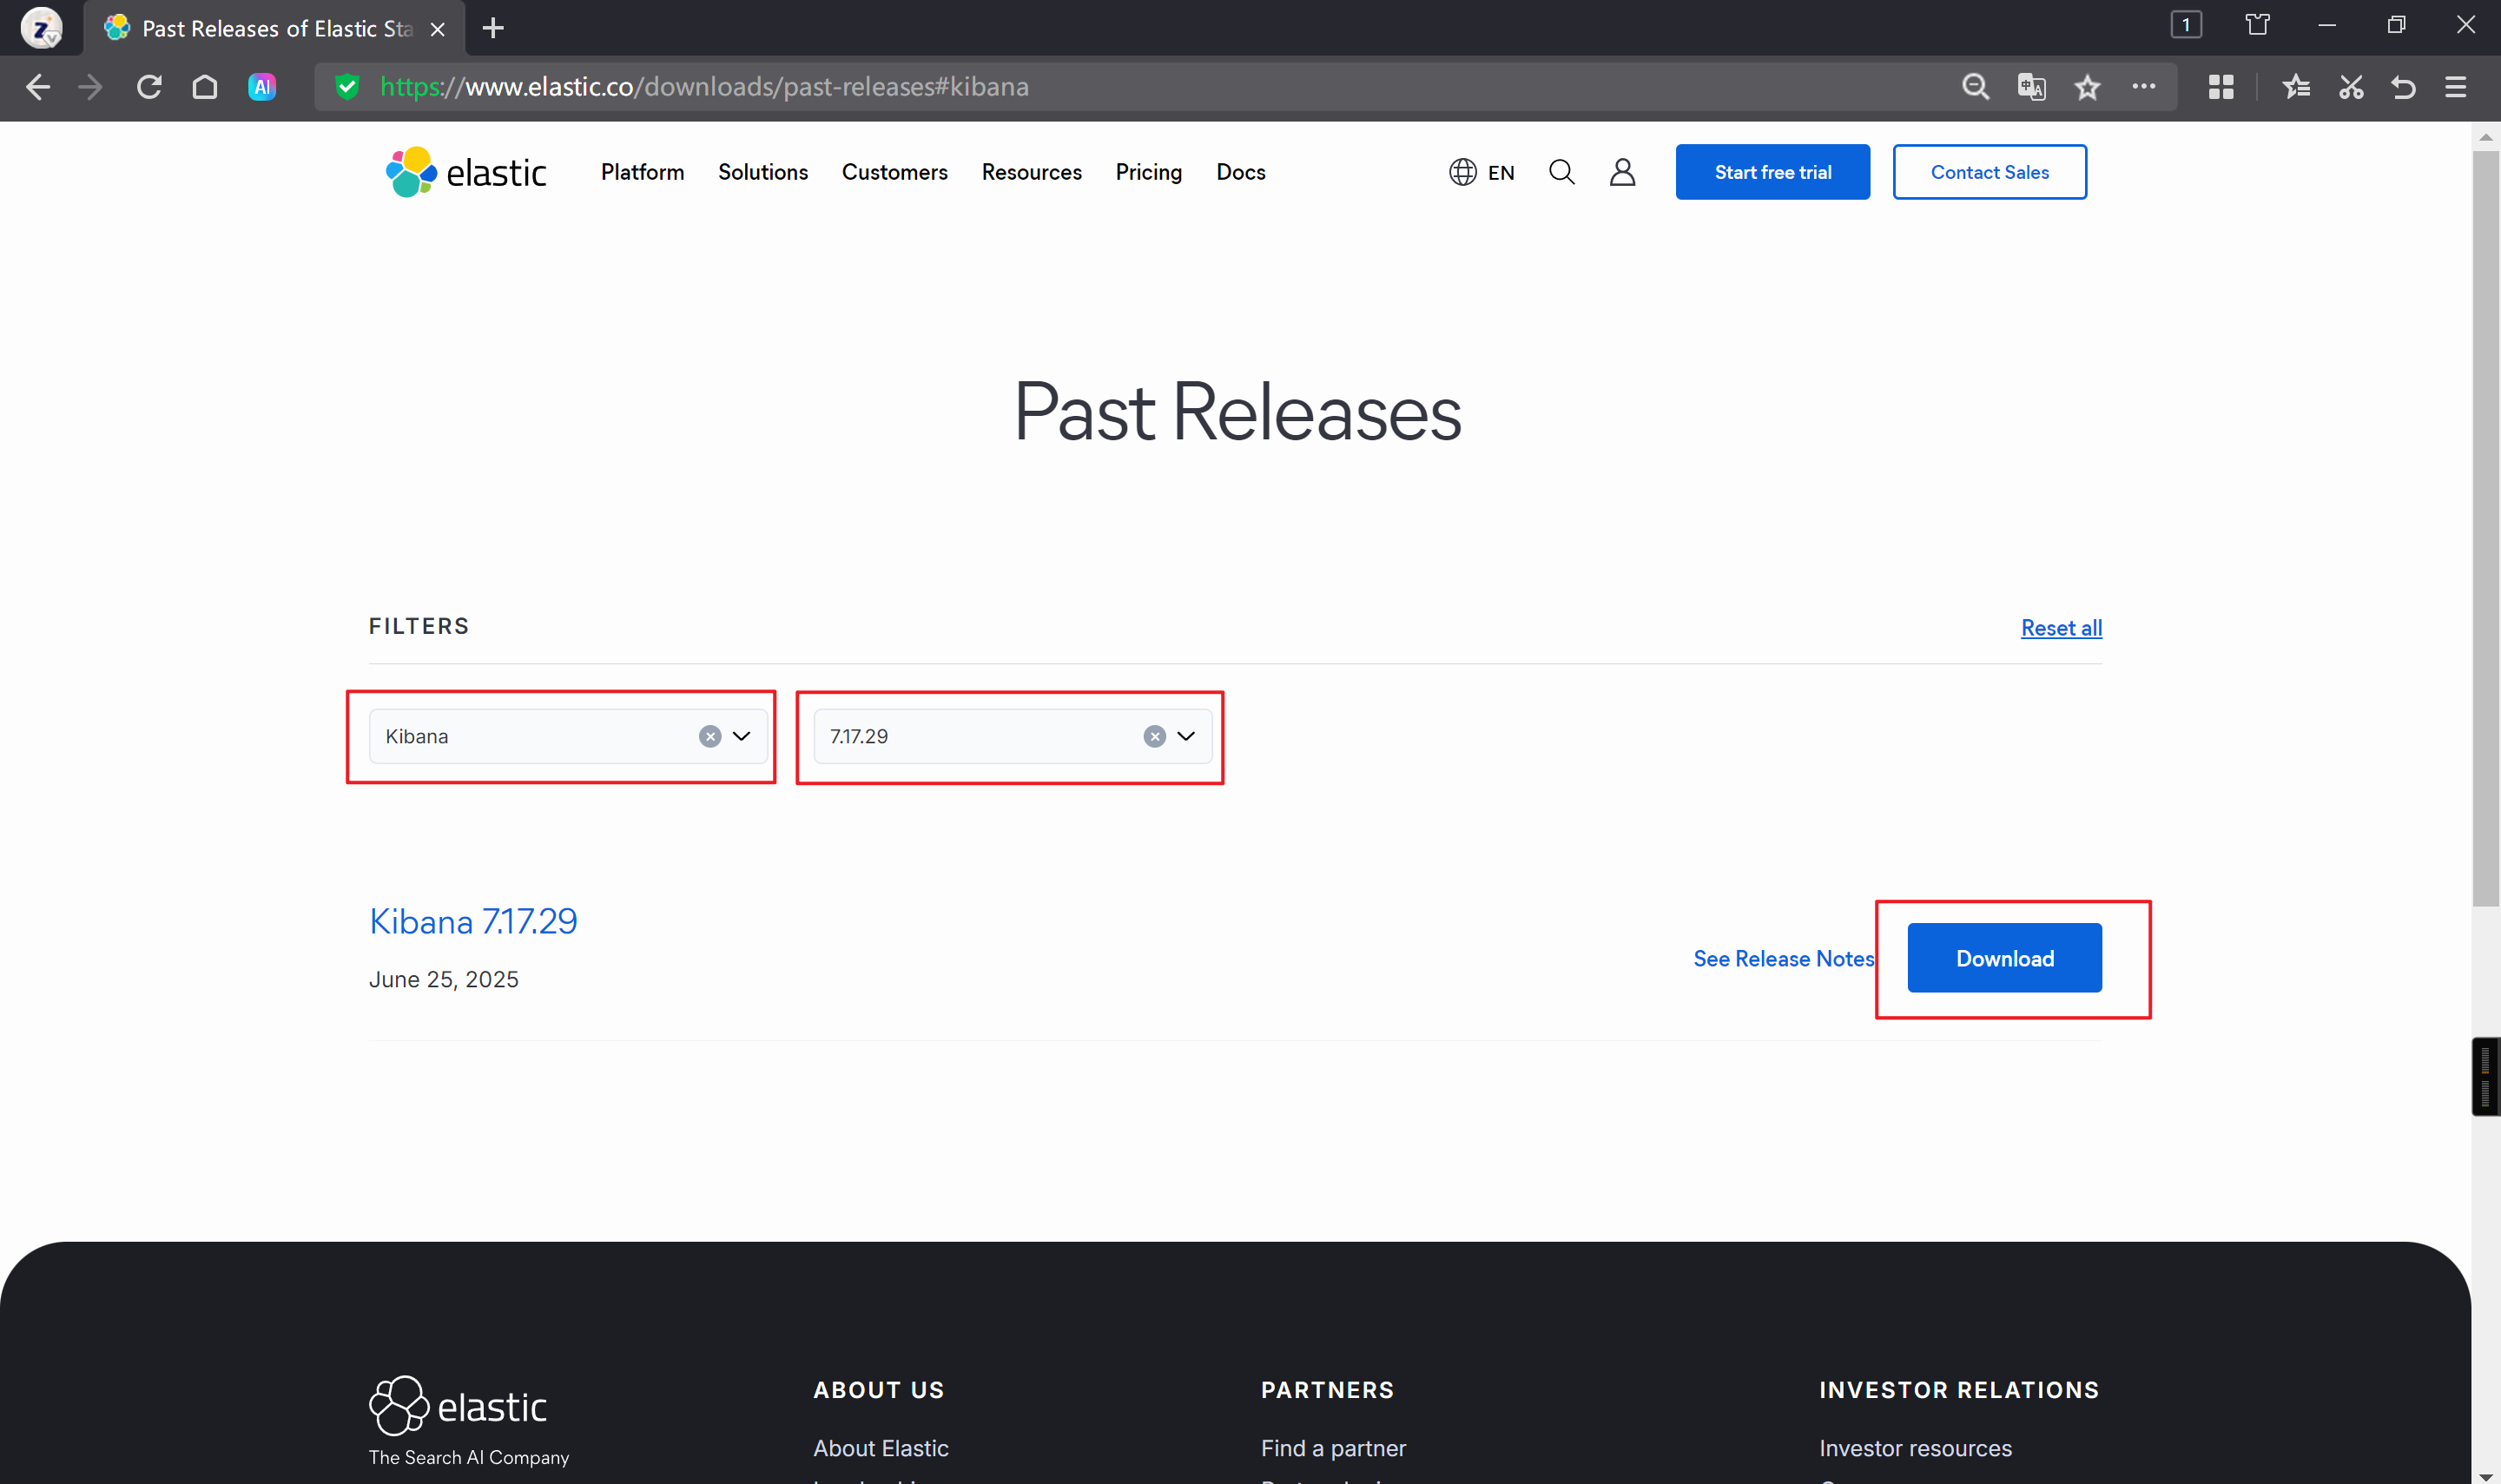
Task: Open the Customers menu
Action: pos(895,172)
